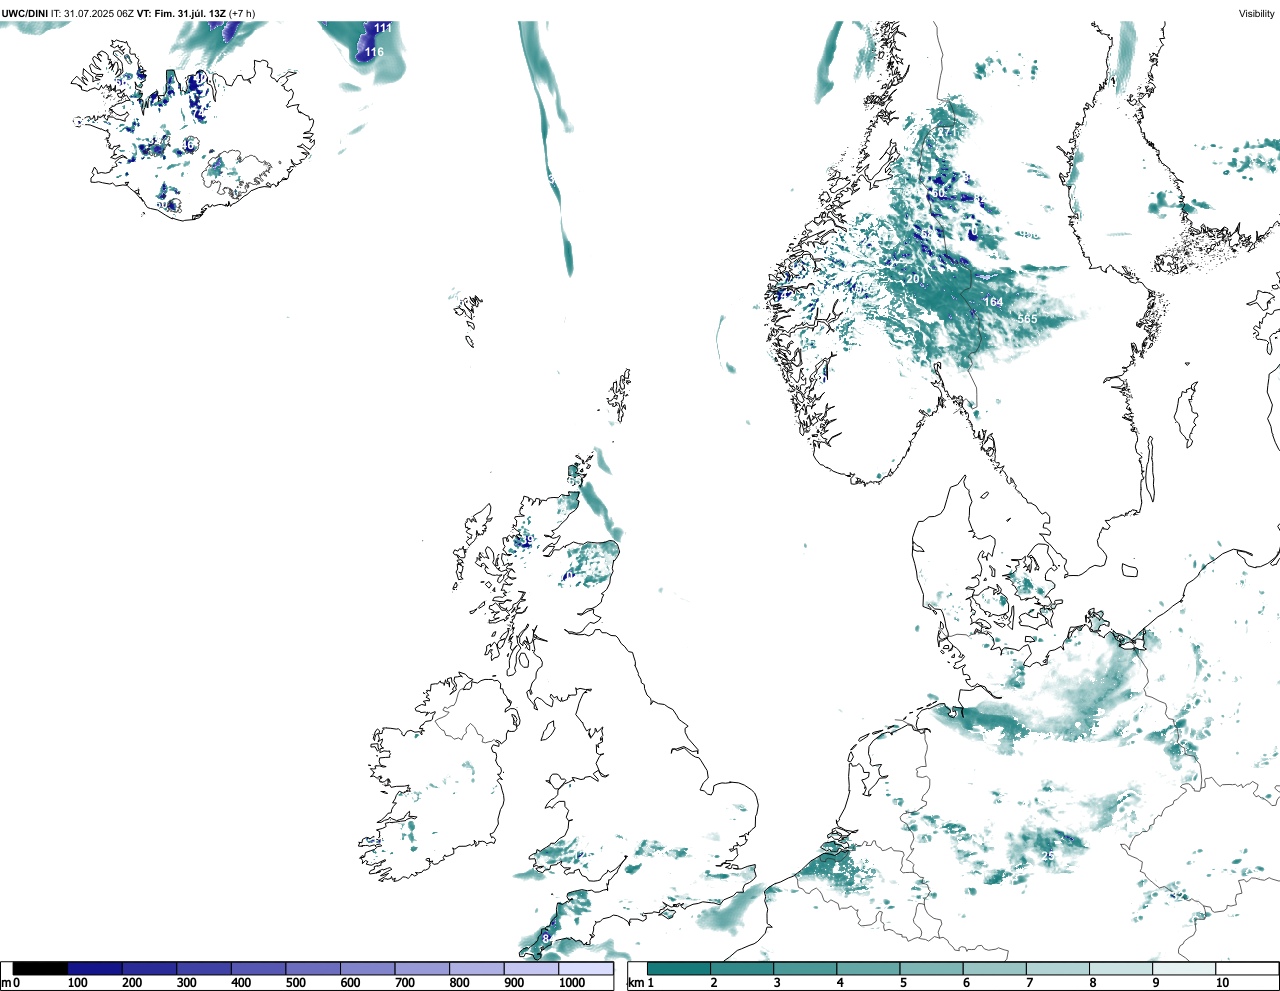Pick the 4–5 km legend swatch
The image size is (1280, 991).
[x=868, y=969]
